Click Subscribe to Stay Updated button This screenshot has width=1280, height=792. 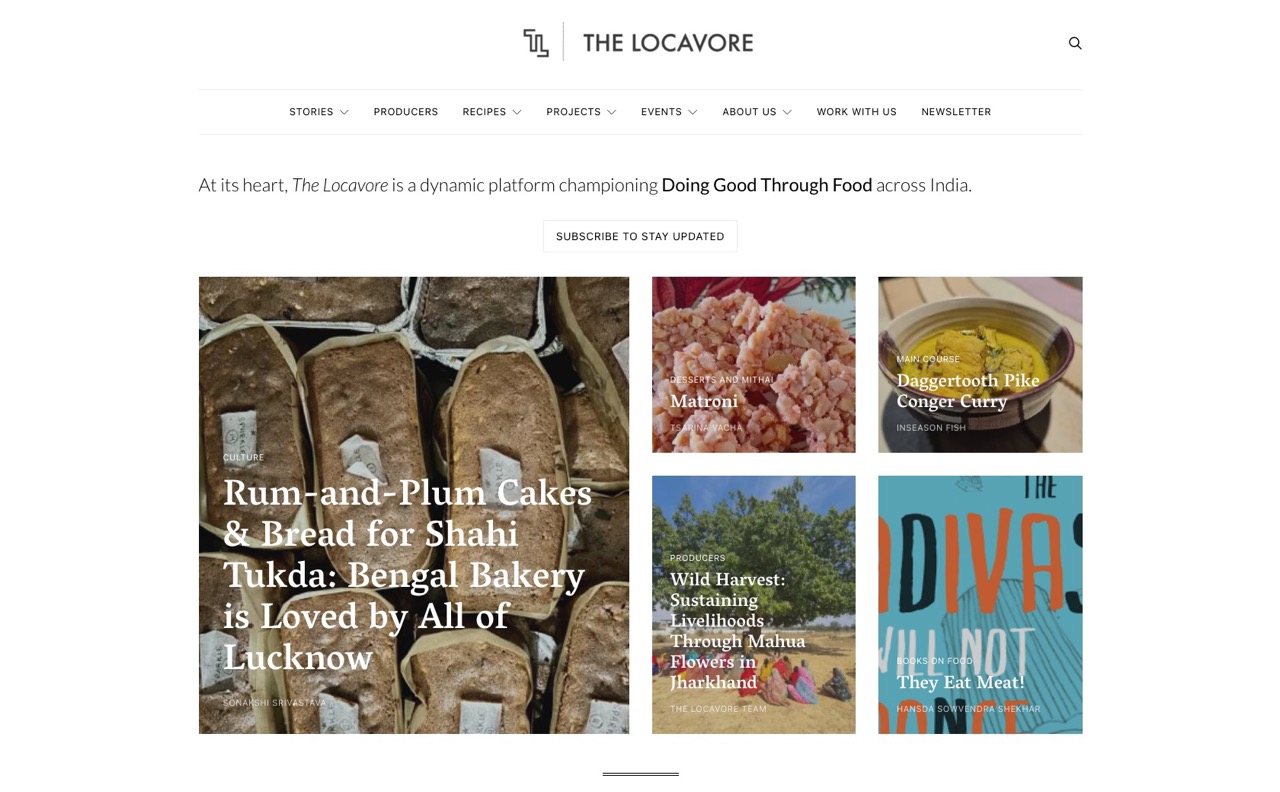click(640, 236)
